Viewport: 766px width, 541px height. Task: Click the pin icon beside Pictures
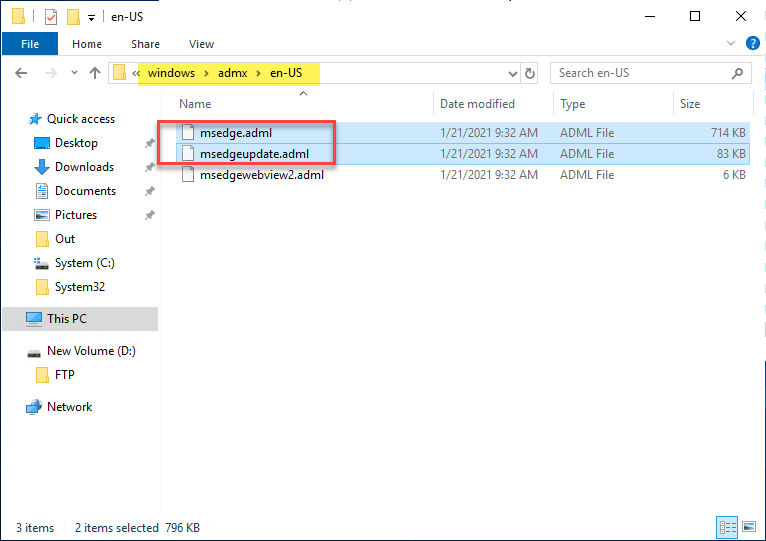(x=149, y=215)
